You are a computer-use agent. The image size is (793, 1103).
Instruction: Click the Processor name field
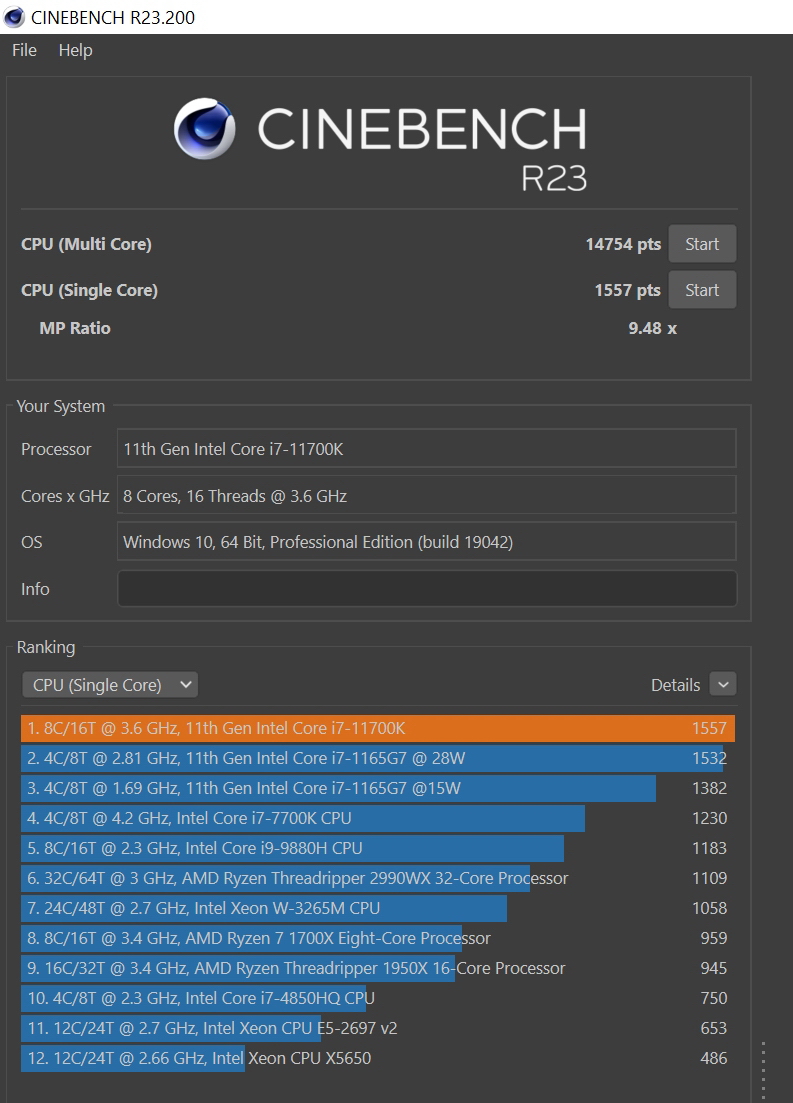(427, 449)
